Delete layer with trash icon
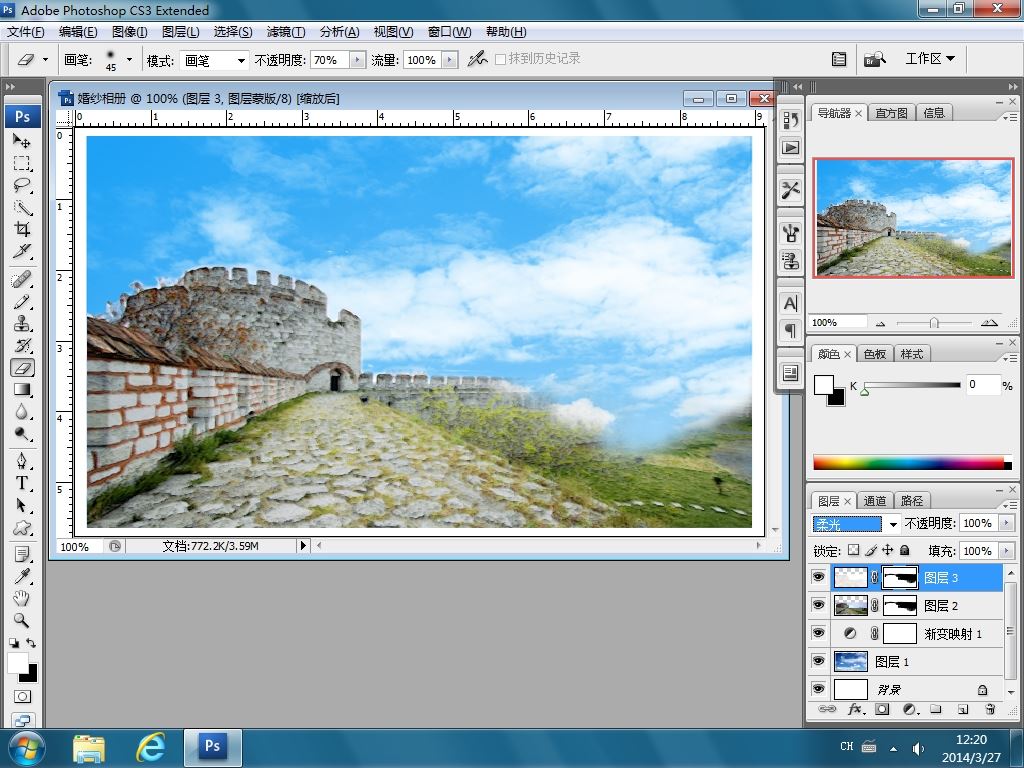 coord(990,709)
